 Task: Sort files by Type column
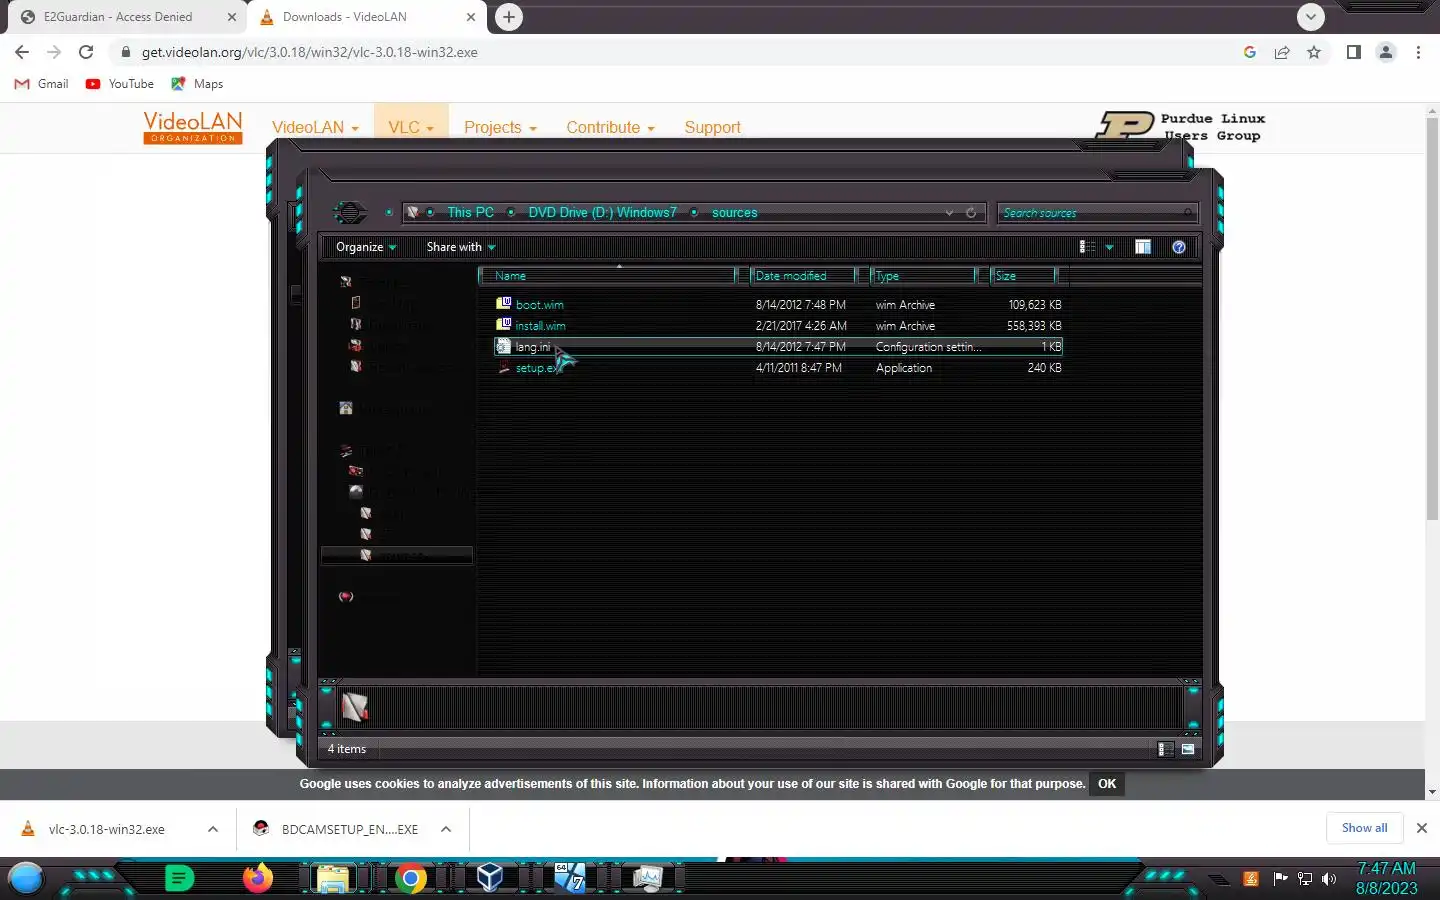click(923, 276)
